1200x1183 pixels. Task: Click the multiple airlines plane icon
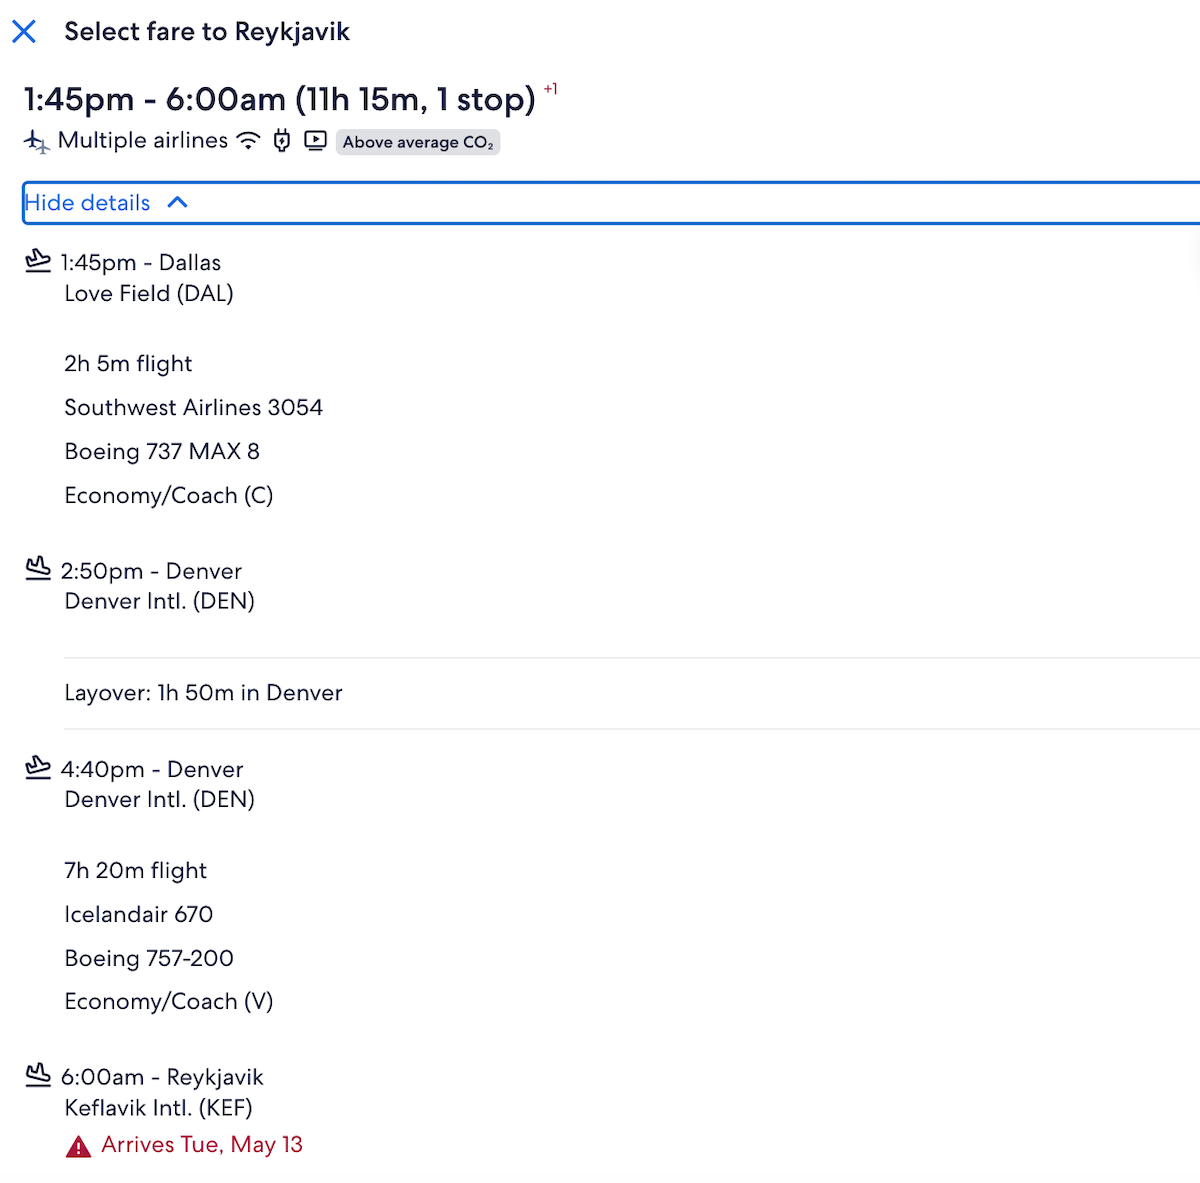[37, 142]
